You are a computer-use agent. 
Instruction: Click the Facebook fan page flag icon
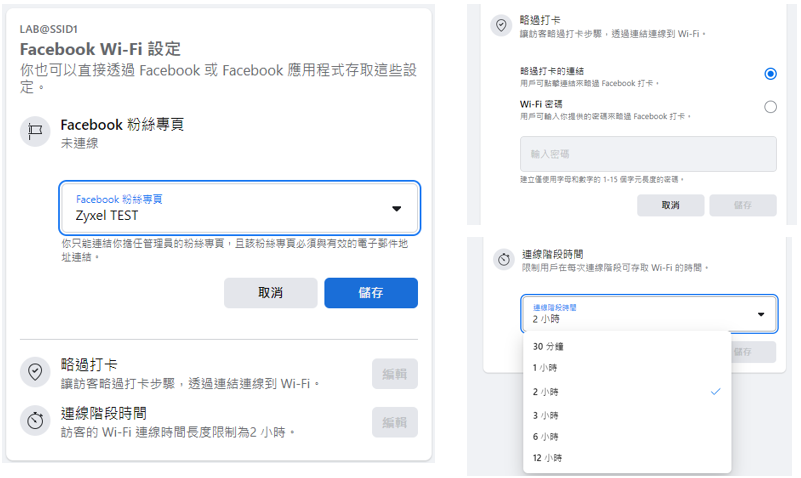point(35,132)
